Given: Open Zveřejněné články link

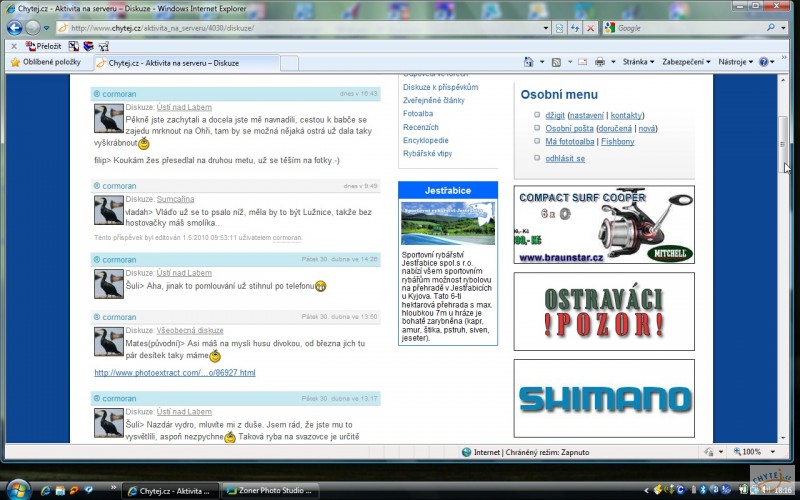Looking at the screenshot, I should click(x=434, y=101).
